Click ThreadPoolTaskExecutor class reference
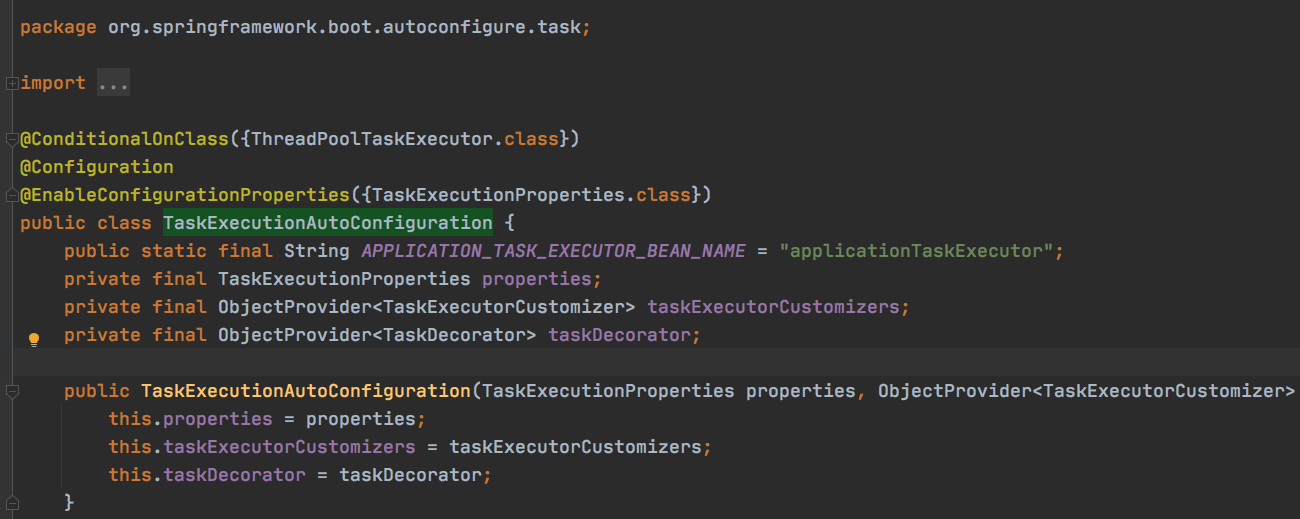This screenshot has width=1300, height=519. 373,139
